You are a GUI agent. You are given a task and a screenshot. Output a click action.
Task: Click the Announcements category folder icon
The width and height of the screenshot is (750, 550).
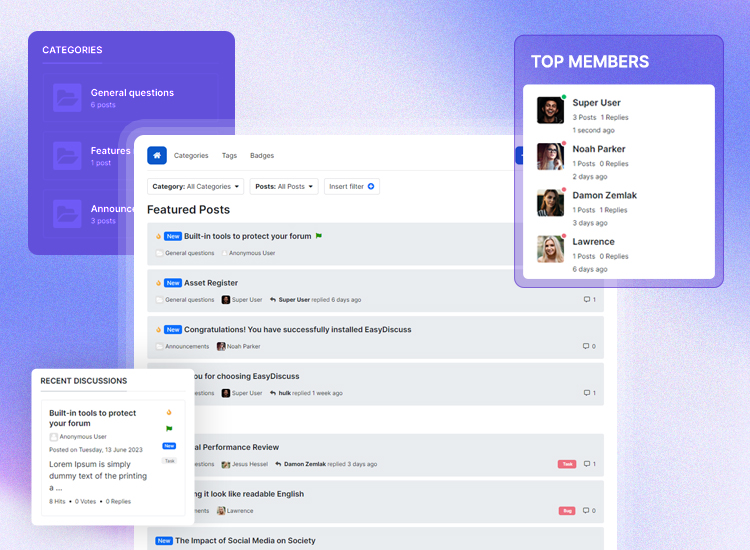67,214
